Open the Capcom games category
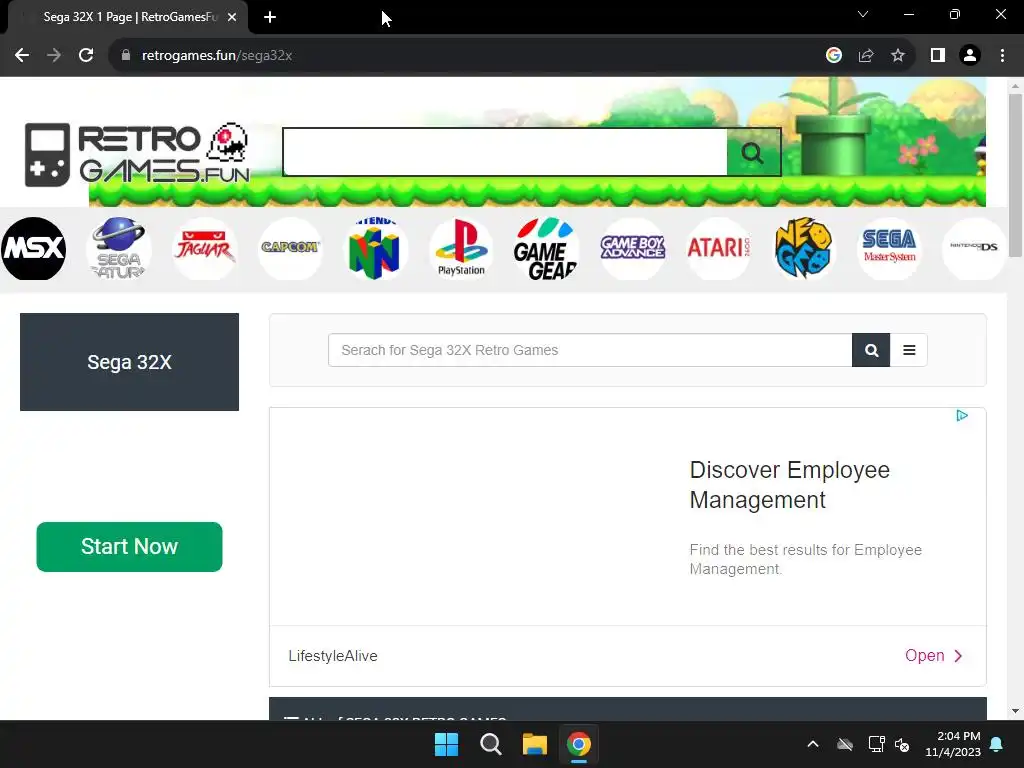 point(290,248)
